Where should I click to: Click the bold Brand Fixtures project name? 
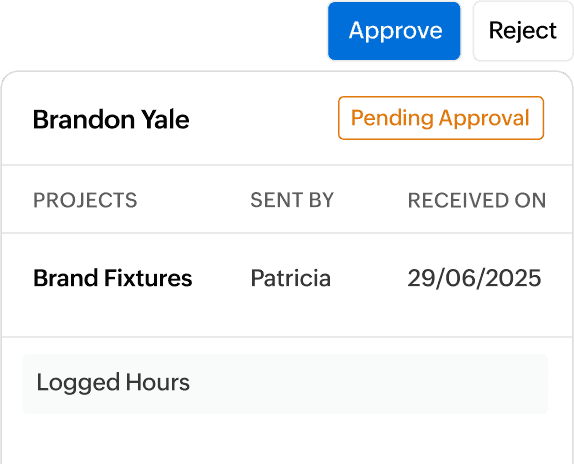click(113, 278)
